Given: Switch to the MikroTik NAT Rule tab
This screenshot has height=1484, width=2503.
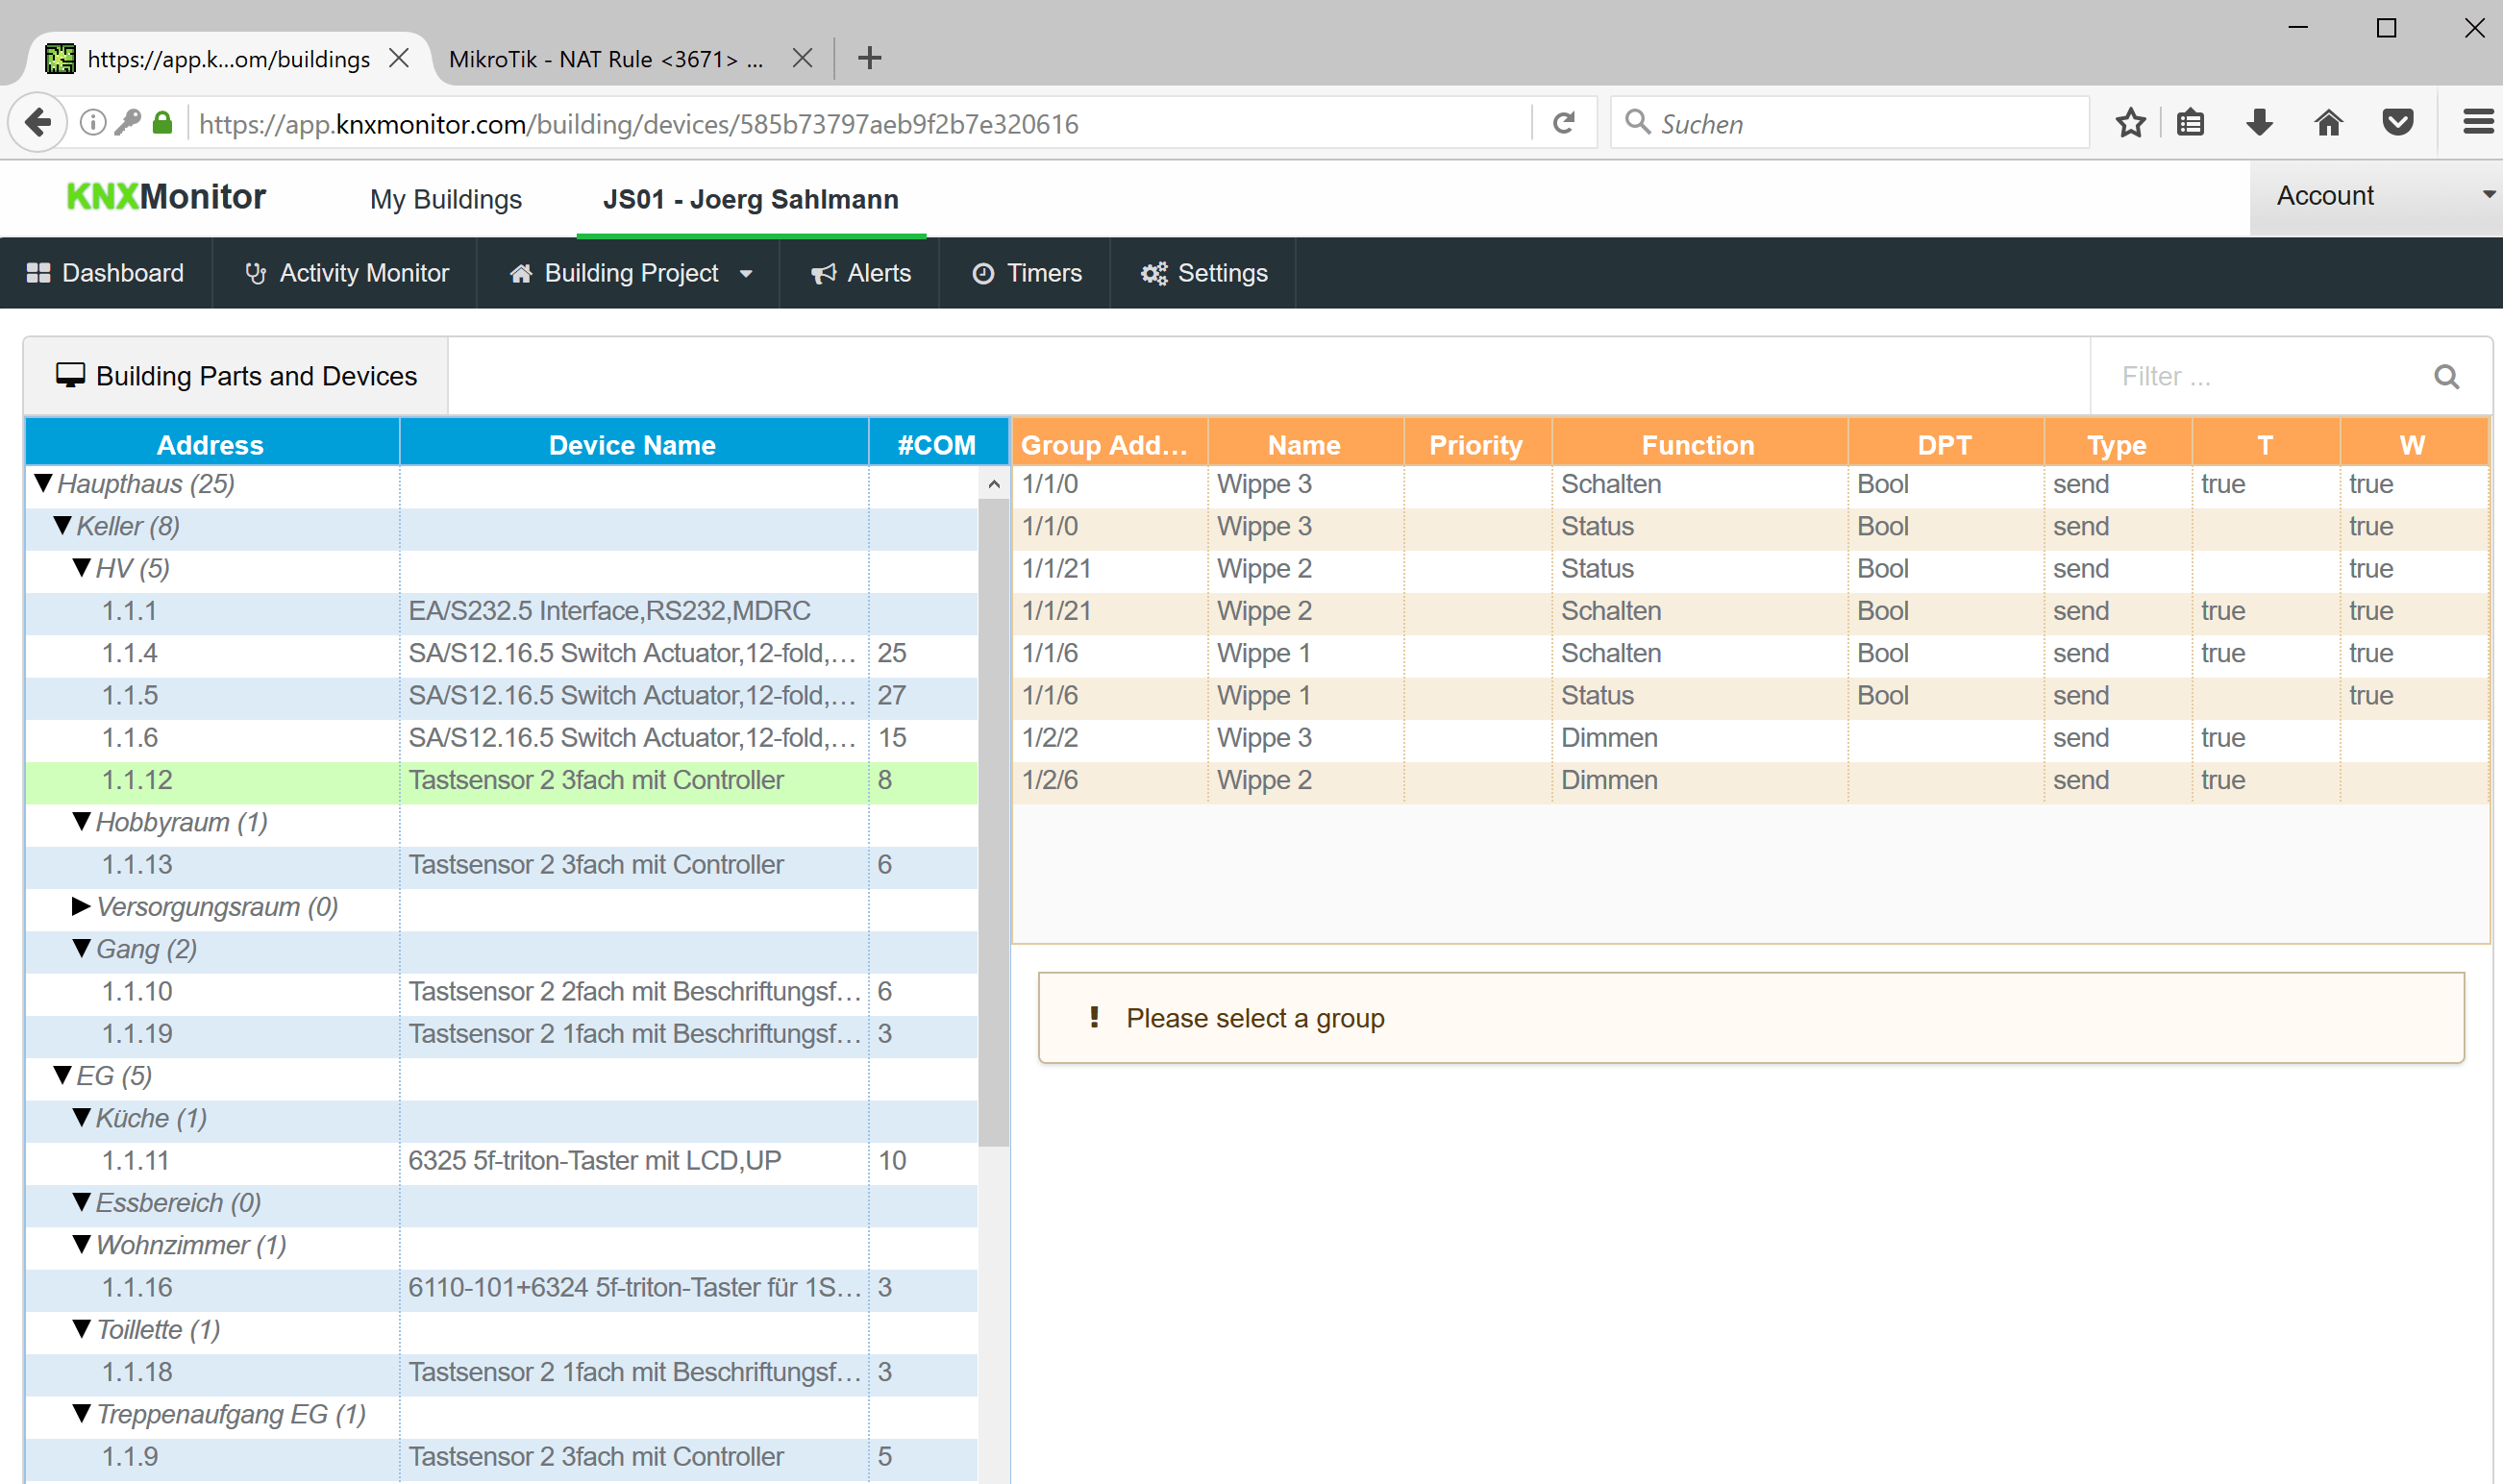Looking at the screenshot, I should [x=606, y=59].
